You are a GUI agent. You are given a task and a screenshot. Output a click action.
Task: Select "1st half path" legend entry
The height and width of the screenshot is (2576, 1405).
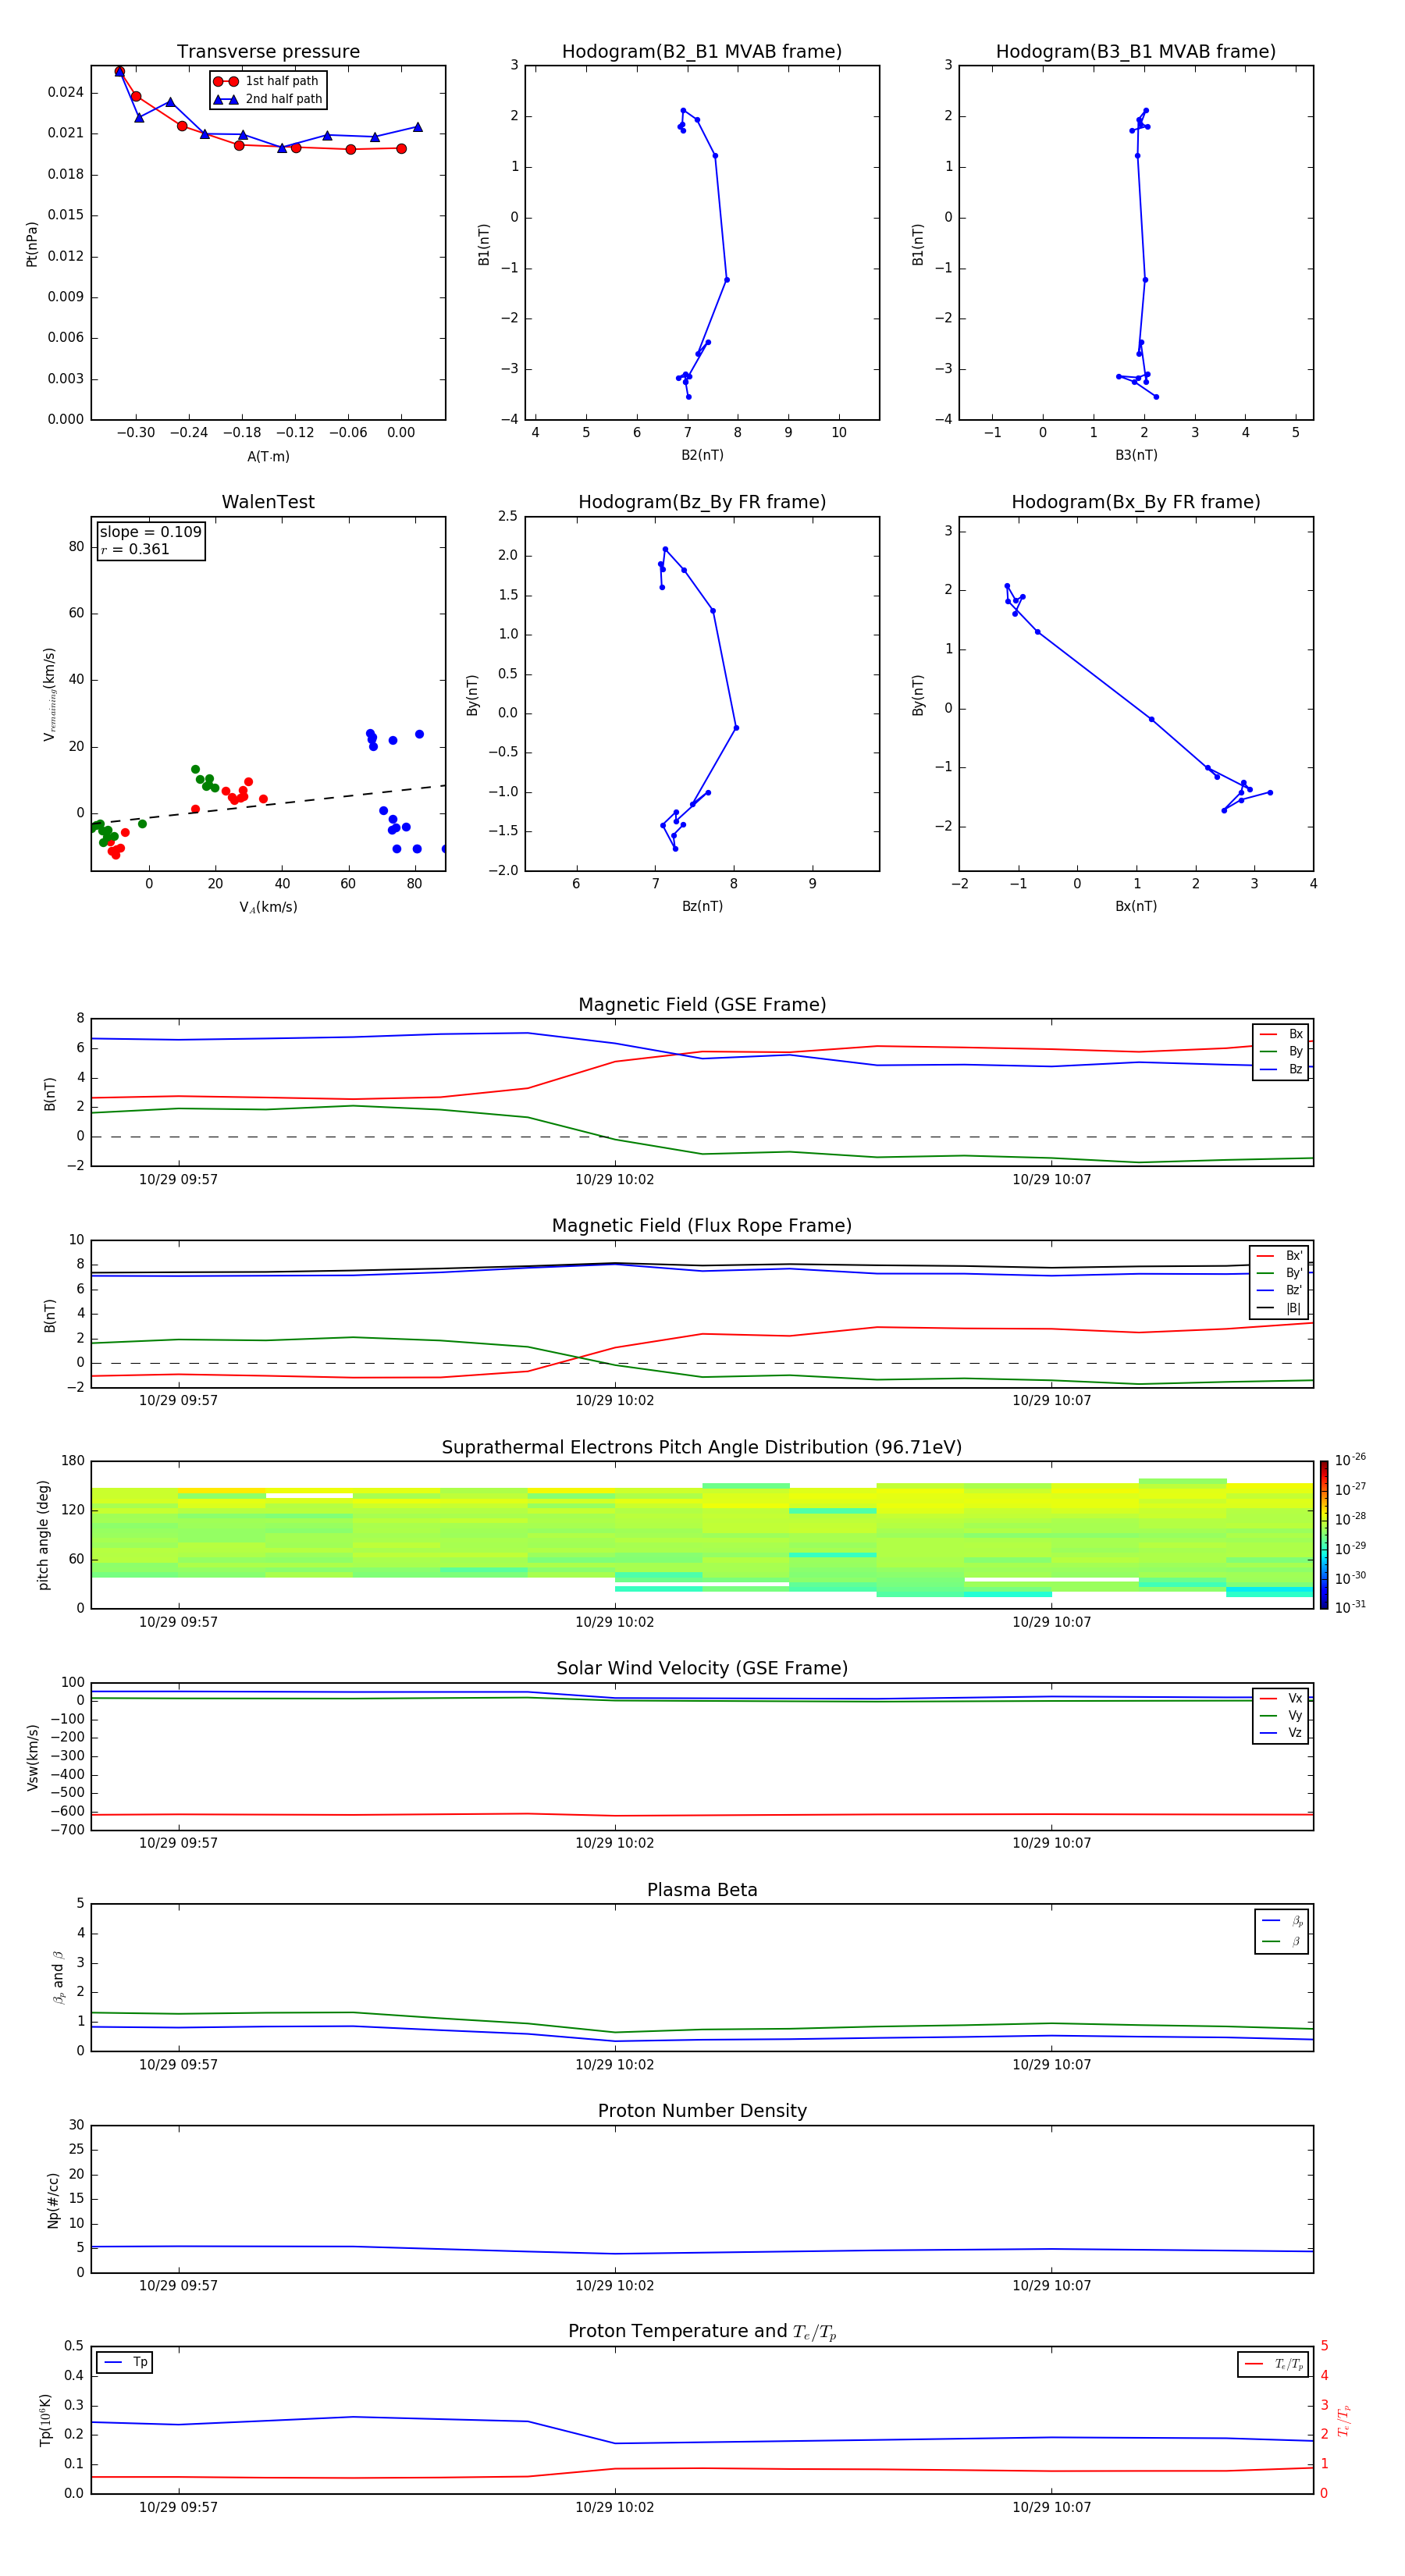tap(268, 81)
